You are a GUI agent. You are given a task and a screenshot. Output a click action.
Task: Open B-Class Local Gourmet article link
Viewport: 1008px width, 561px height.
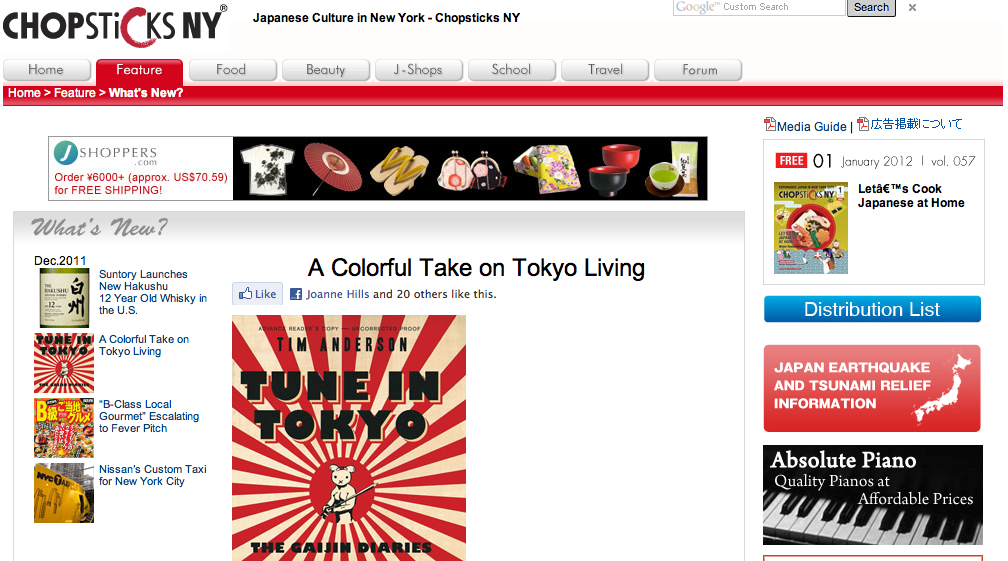(149, 416)
